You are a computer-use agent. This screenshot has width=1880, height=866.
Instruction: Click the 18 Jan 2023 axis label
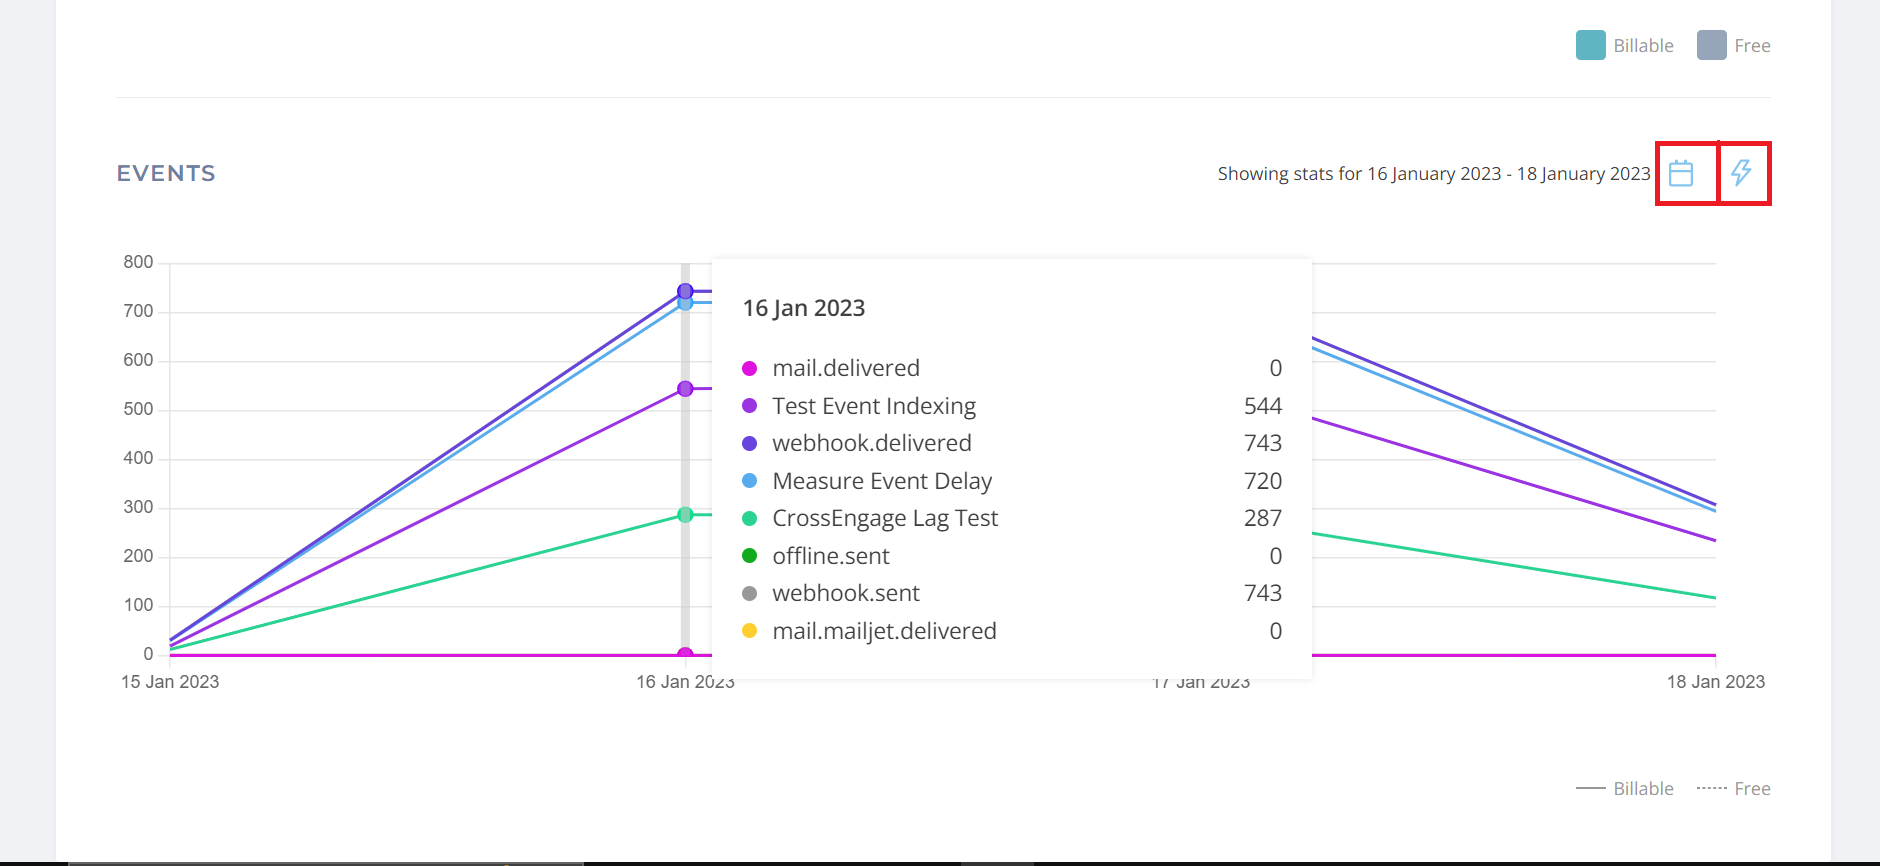[1715, 682]
